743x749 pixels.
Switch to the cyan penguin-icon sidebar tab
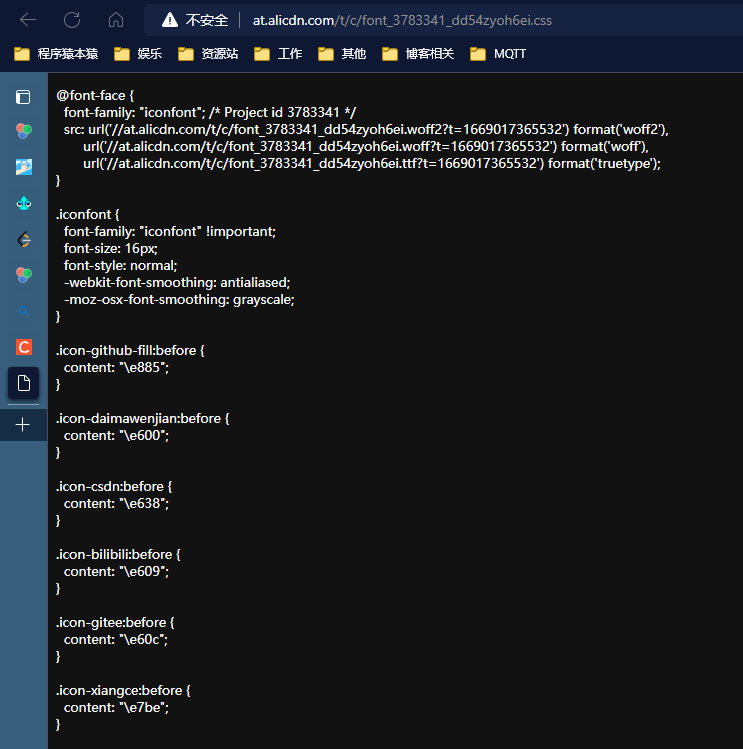click(x=23, y=203)
